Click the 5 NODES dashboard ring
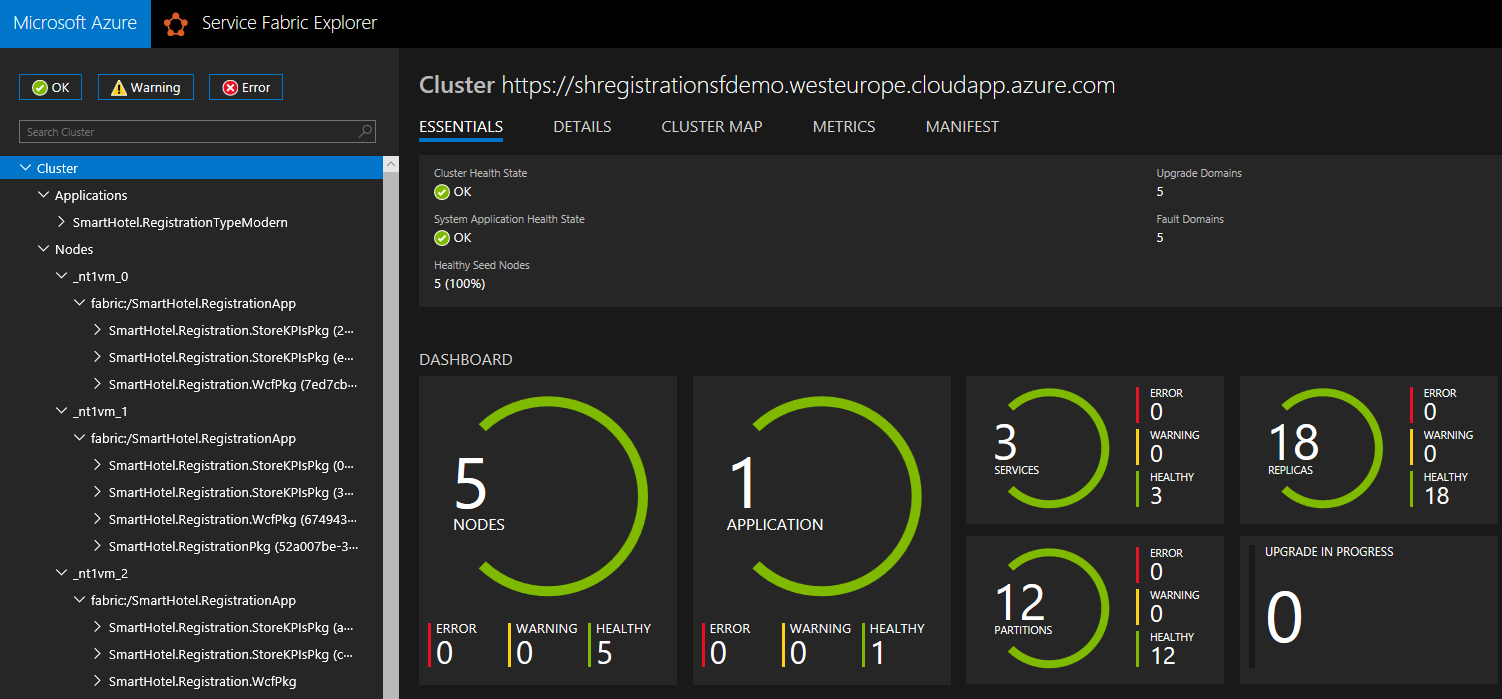1502x699 pixels. 548,496
